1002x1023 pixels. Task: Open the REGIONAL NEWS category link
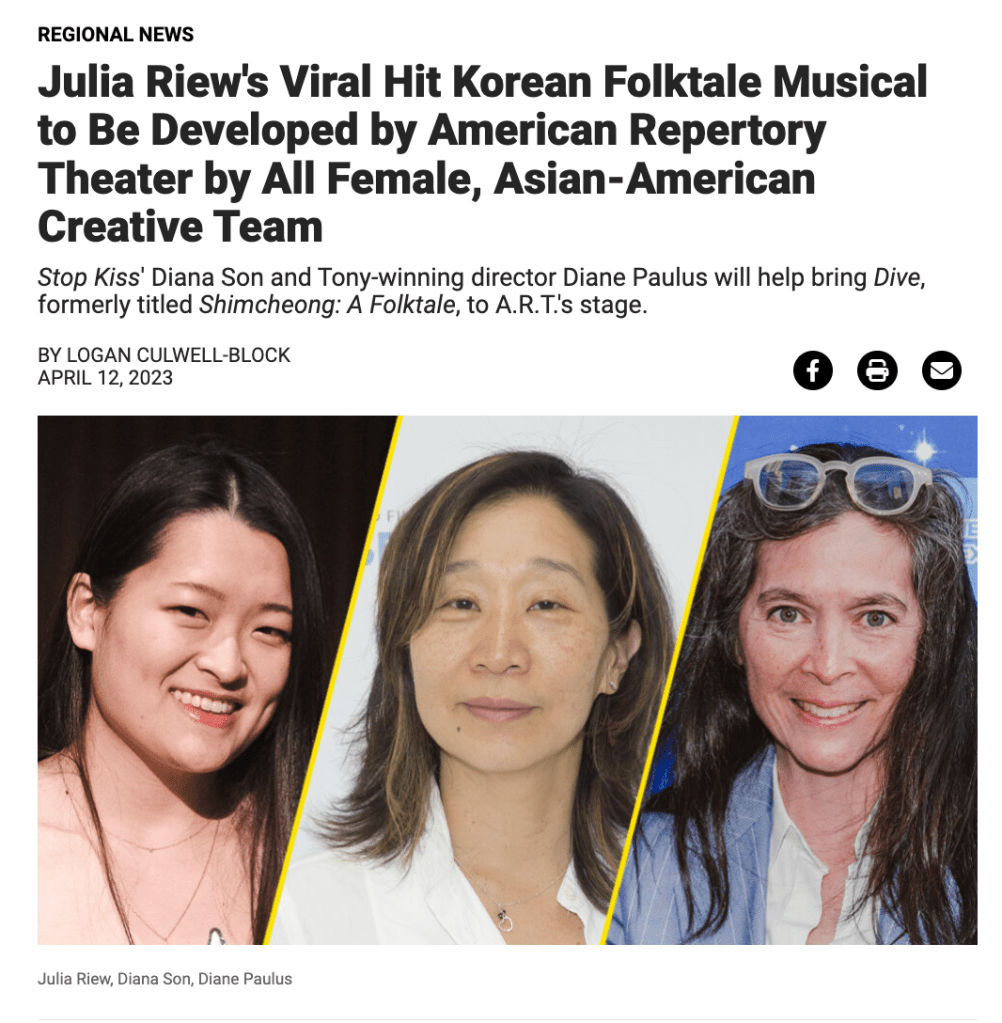click(115, 35)
